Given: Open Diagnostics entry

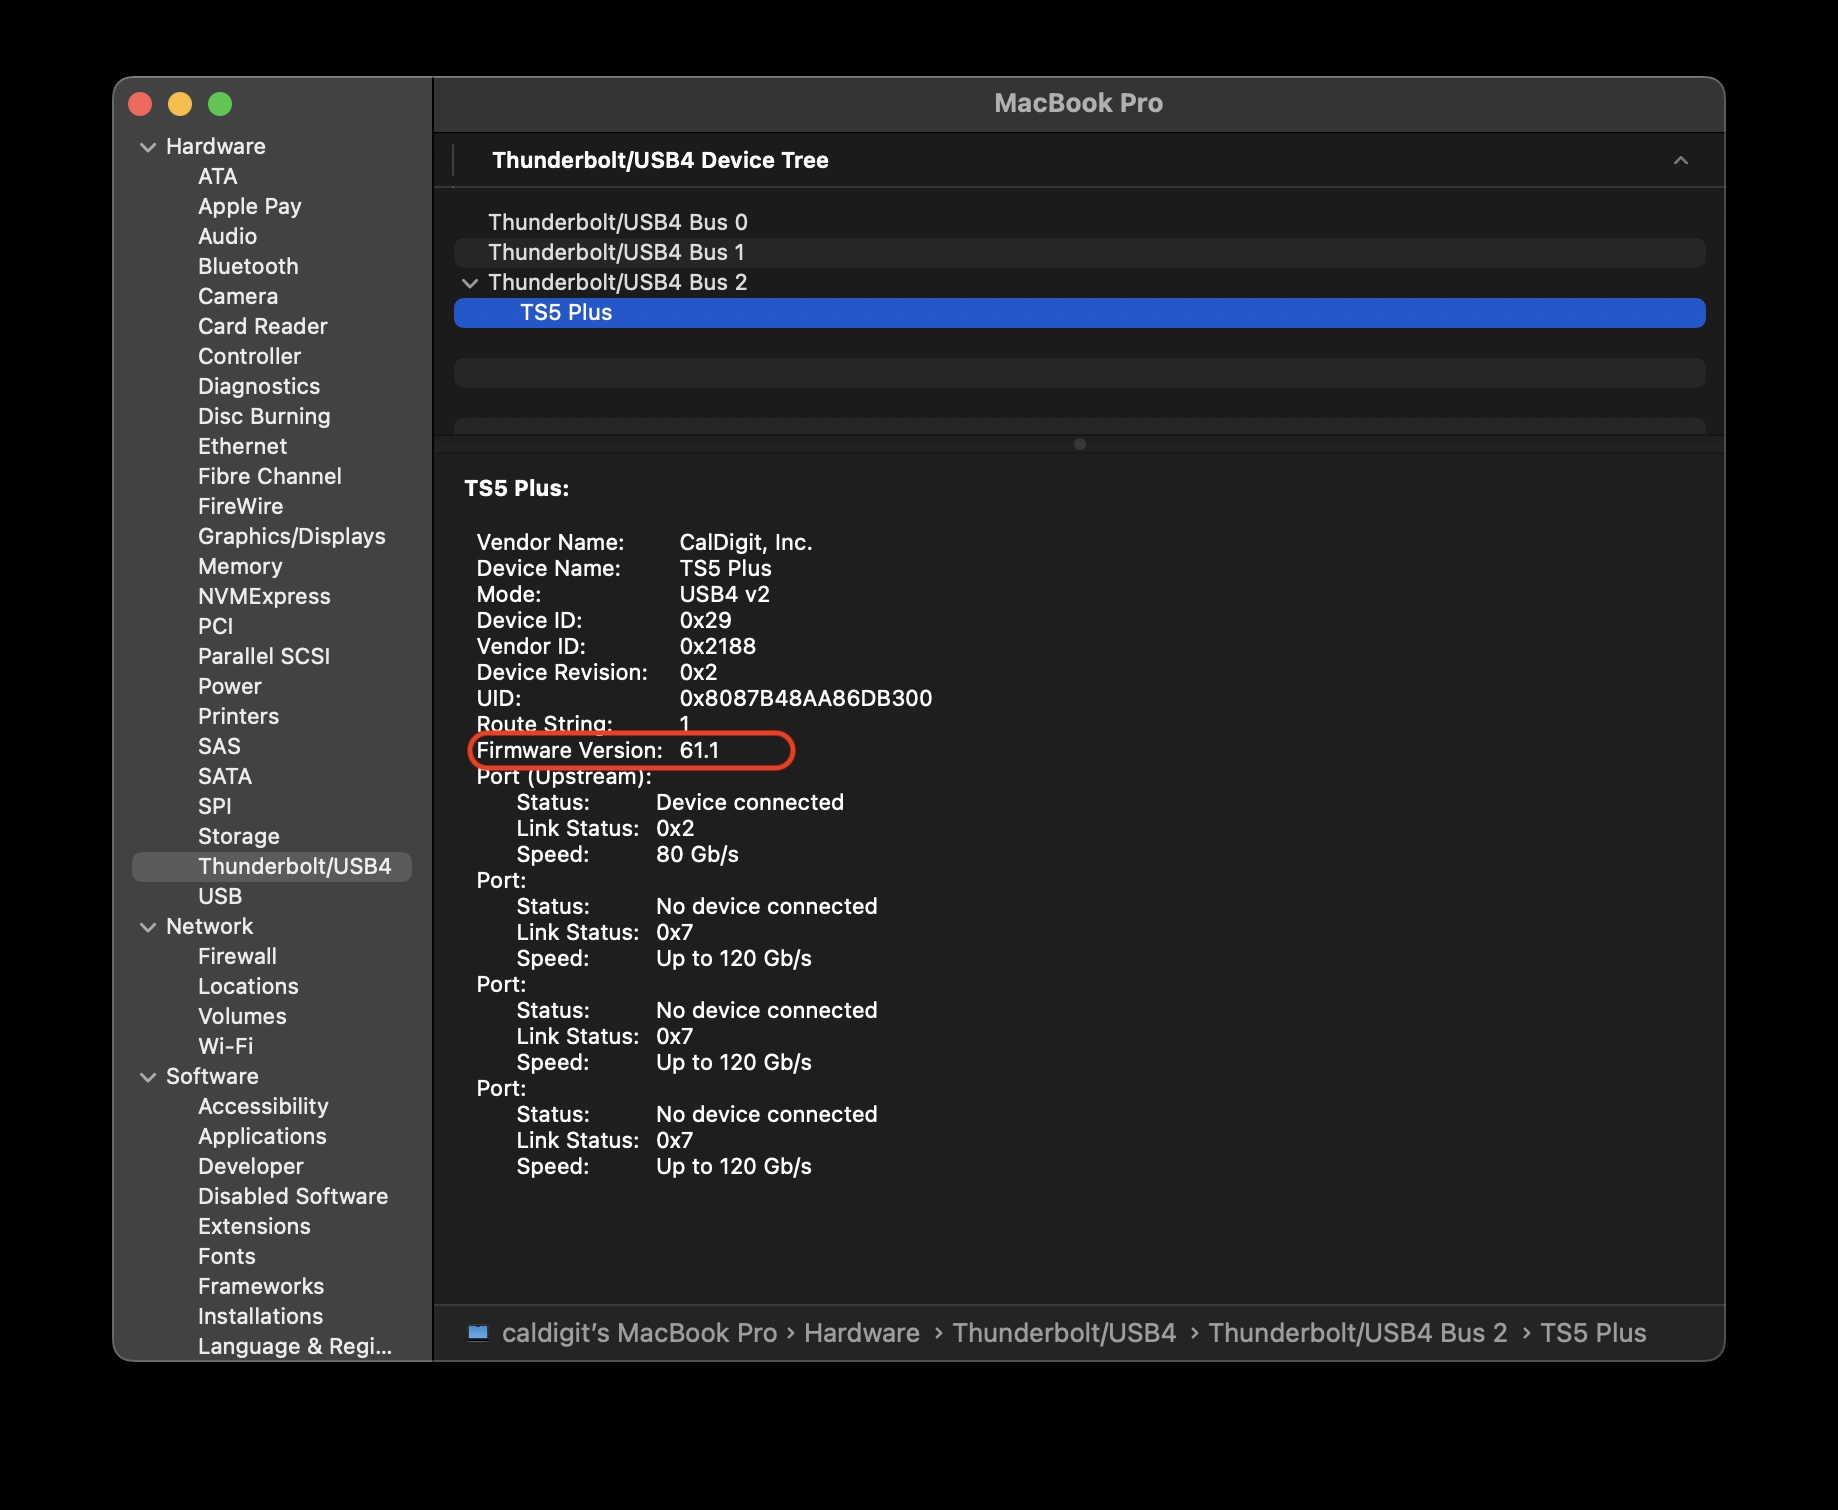Looking at the screenshot, I should (x=259, y=386).
